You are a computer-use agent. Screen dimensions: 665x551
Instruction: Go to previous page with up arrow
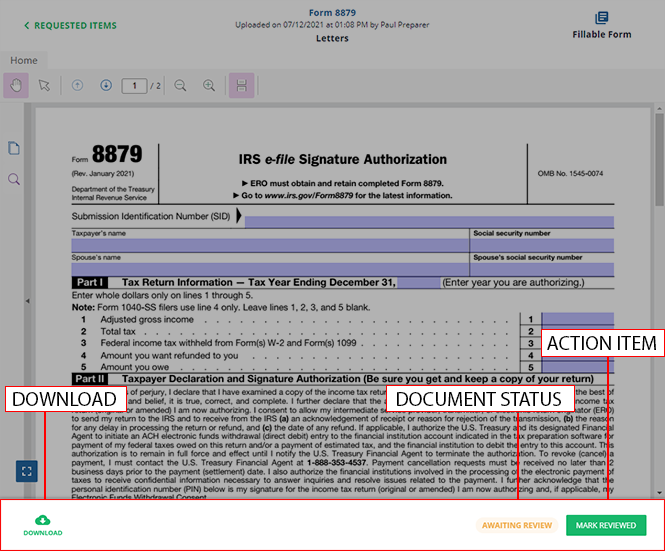pyautogui.click(x=77, y=85)
